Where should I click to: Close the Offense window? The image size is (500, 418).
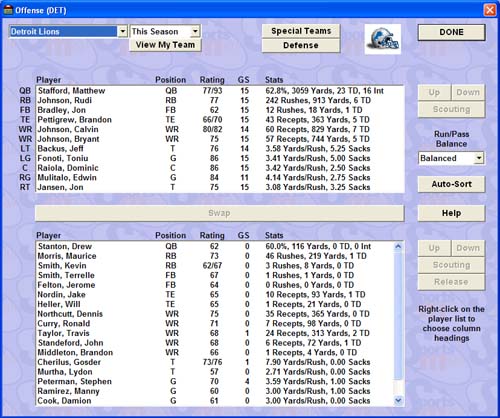coord(490,10)
